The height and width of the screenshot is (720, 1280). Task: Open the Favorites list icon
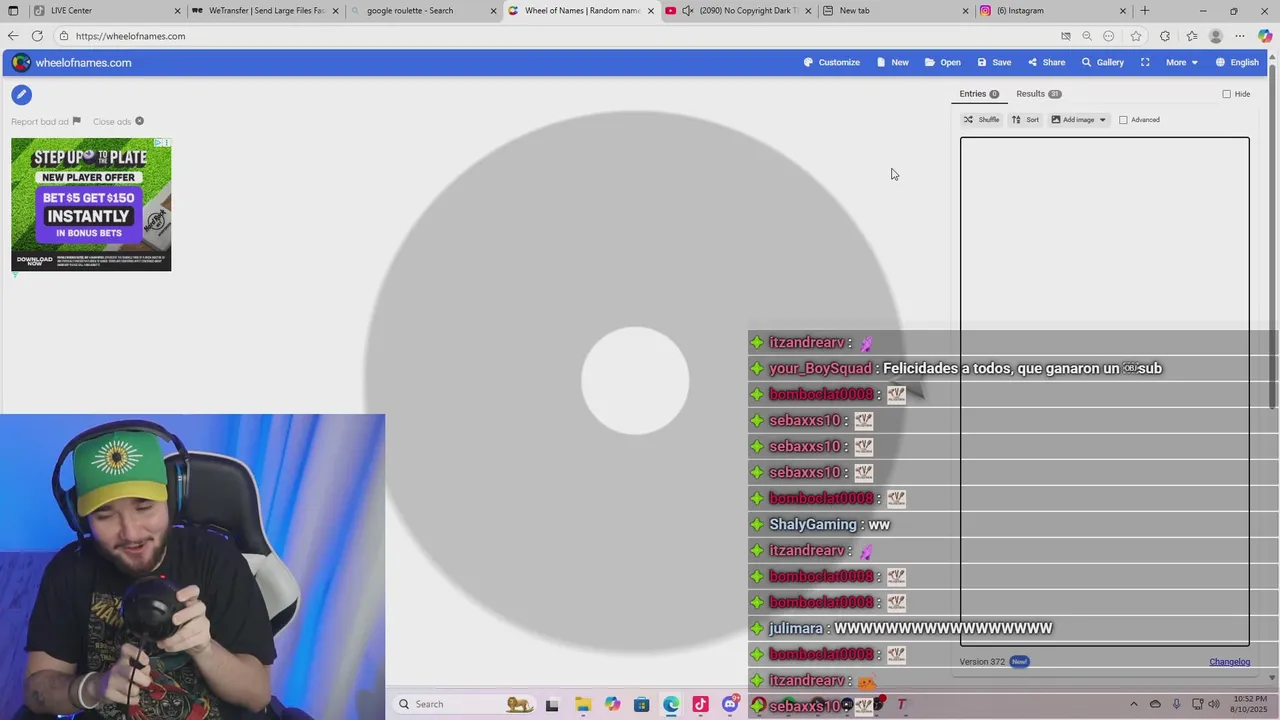coord(1191,36)
